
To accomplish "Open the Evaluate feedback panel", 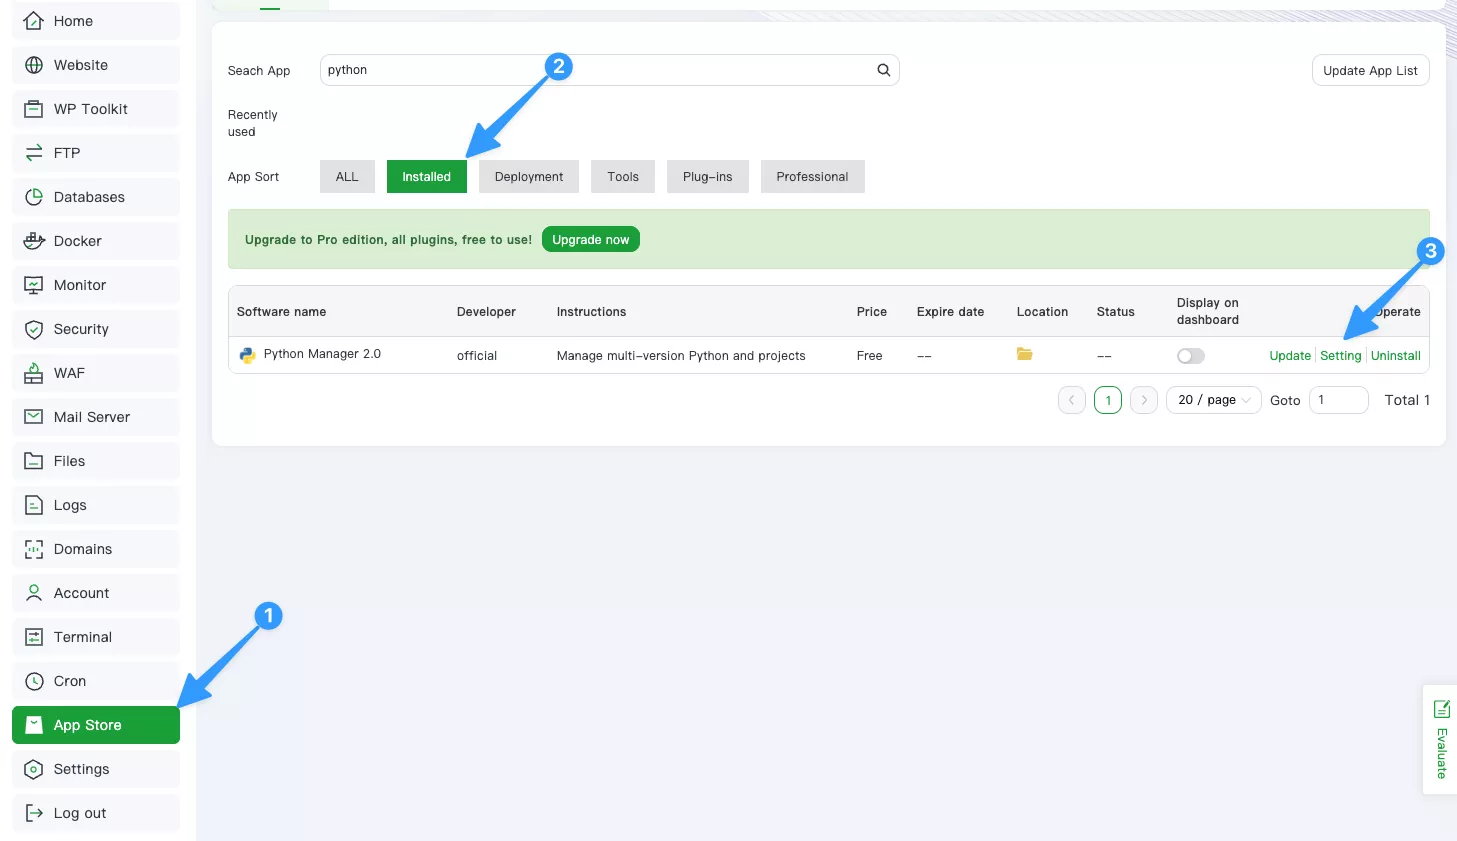I will coord(1441,740).
